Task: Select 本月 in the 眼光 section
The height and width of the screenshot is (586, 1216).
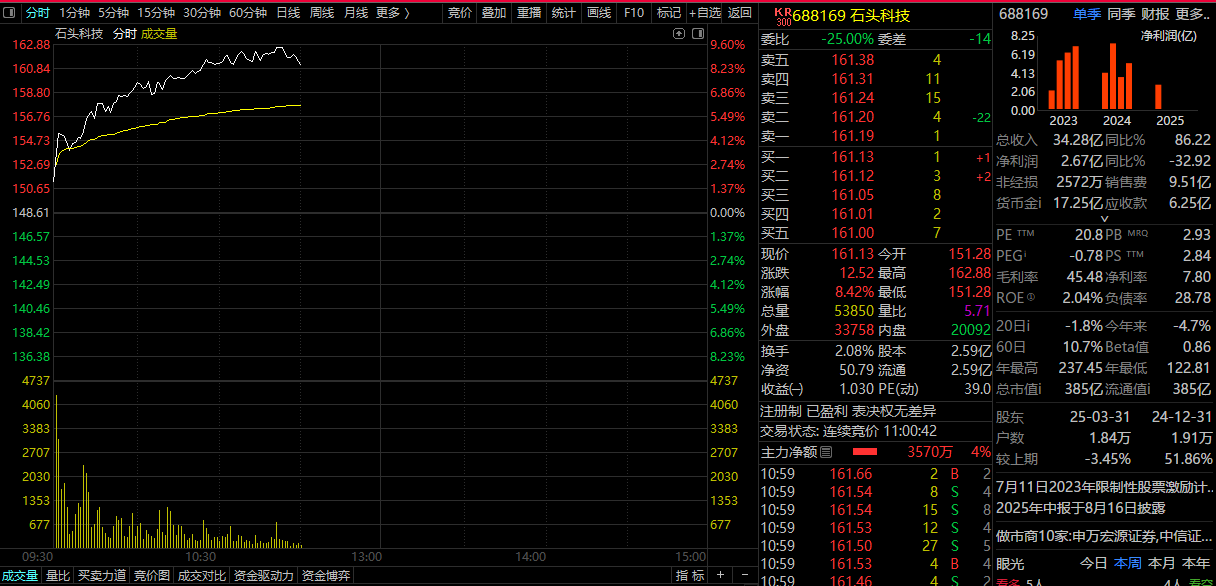Action: coord(1162,563)
